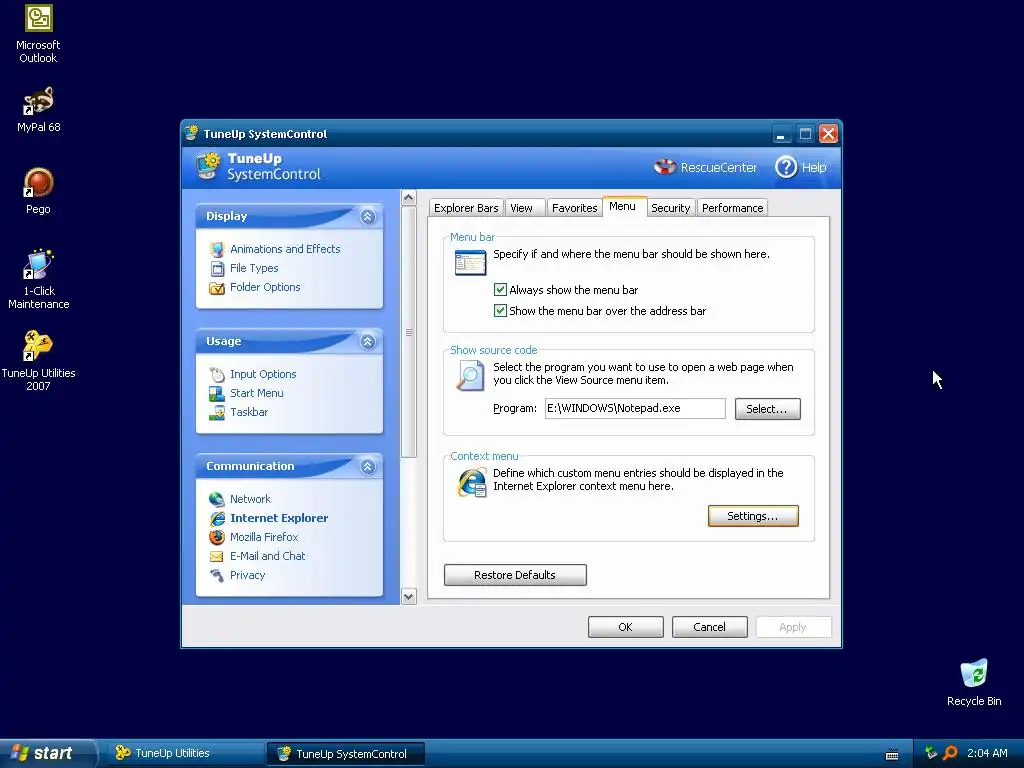Open E-Mail and Chat settings link

pos(268,556)
